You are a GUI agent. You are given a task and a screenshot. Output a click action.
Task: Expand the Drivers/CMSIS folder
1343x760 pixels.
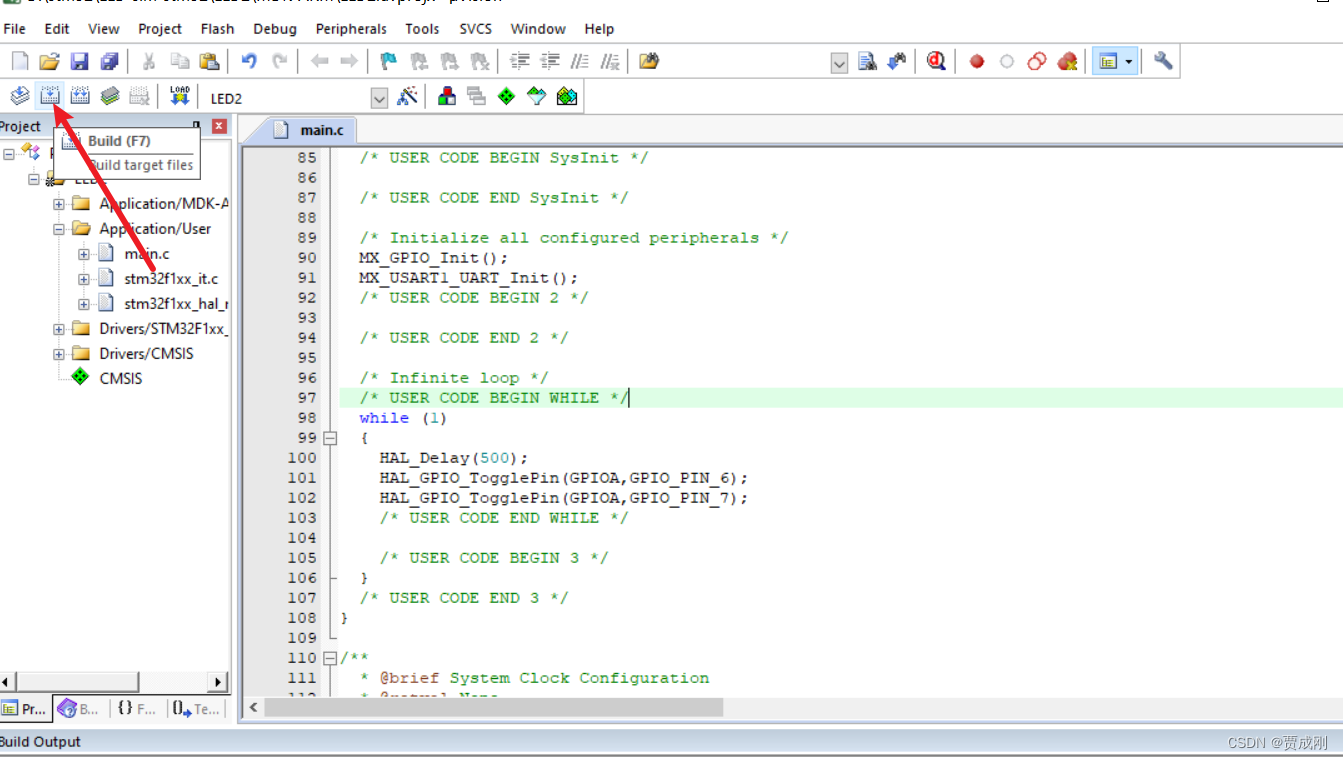(59, 354)
